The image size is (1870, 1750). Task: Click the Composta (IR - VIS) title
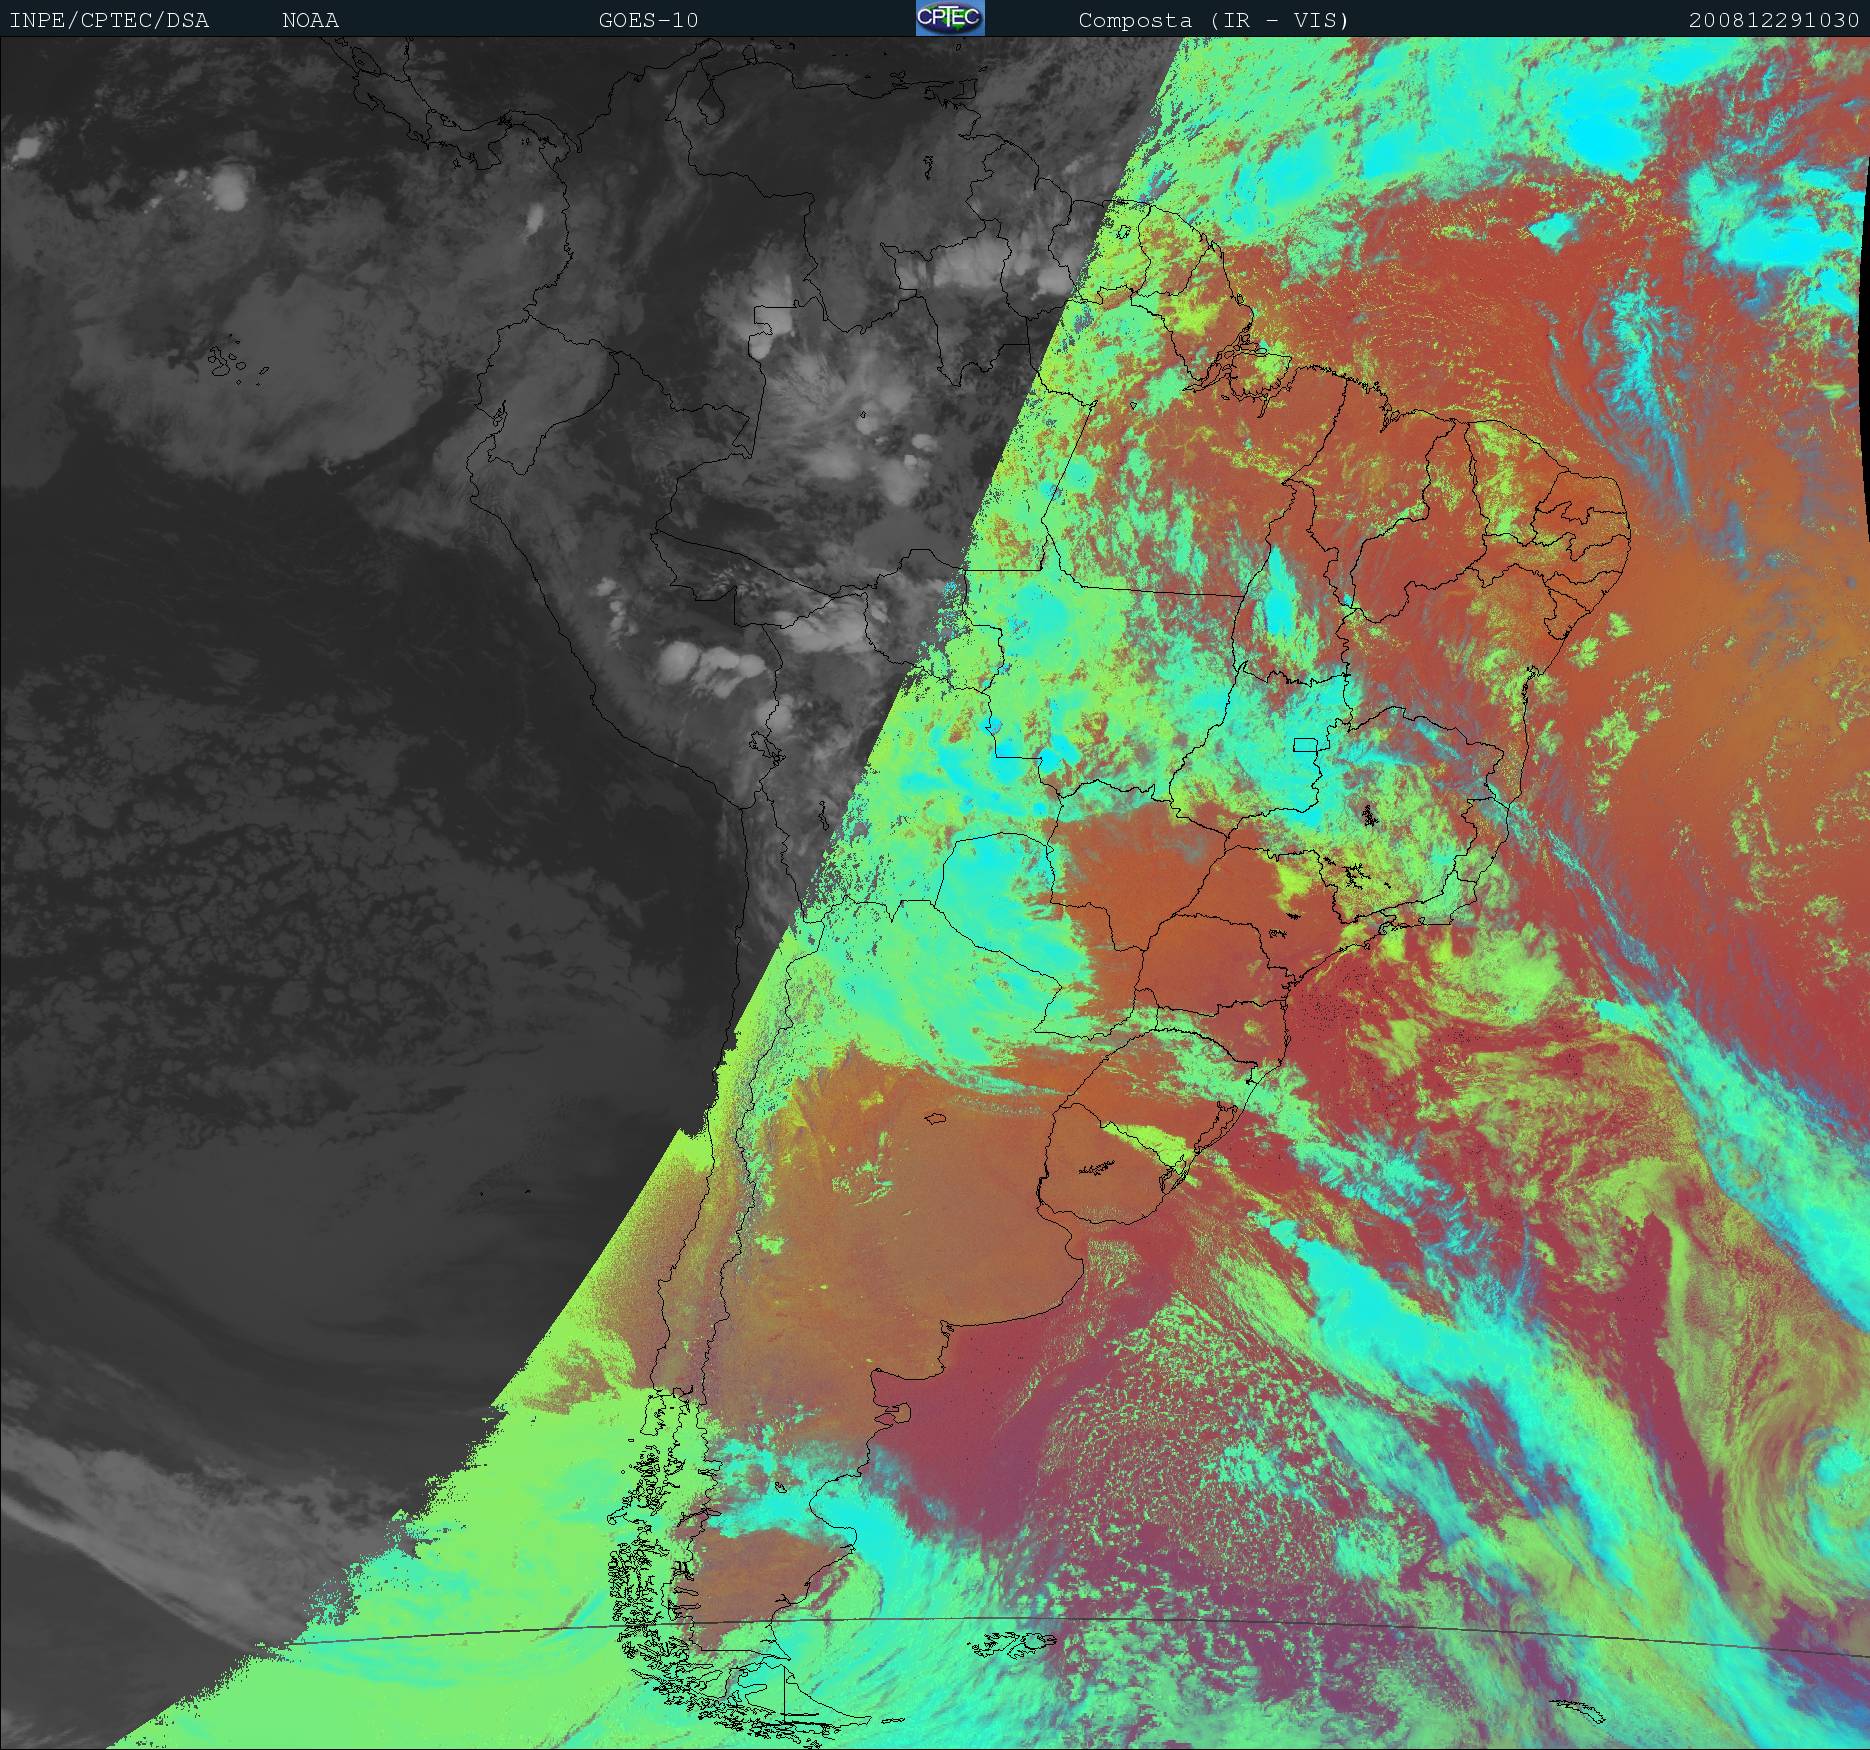click(x=1213, y=20)
